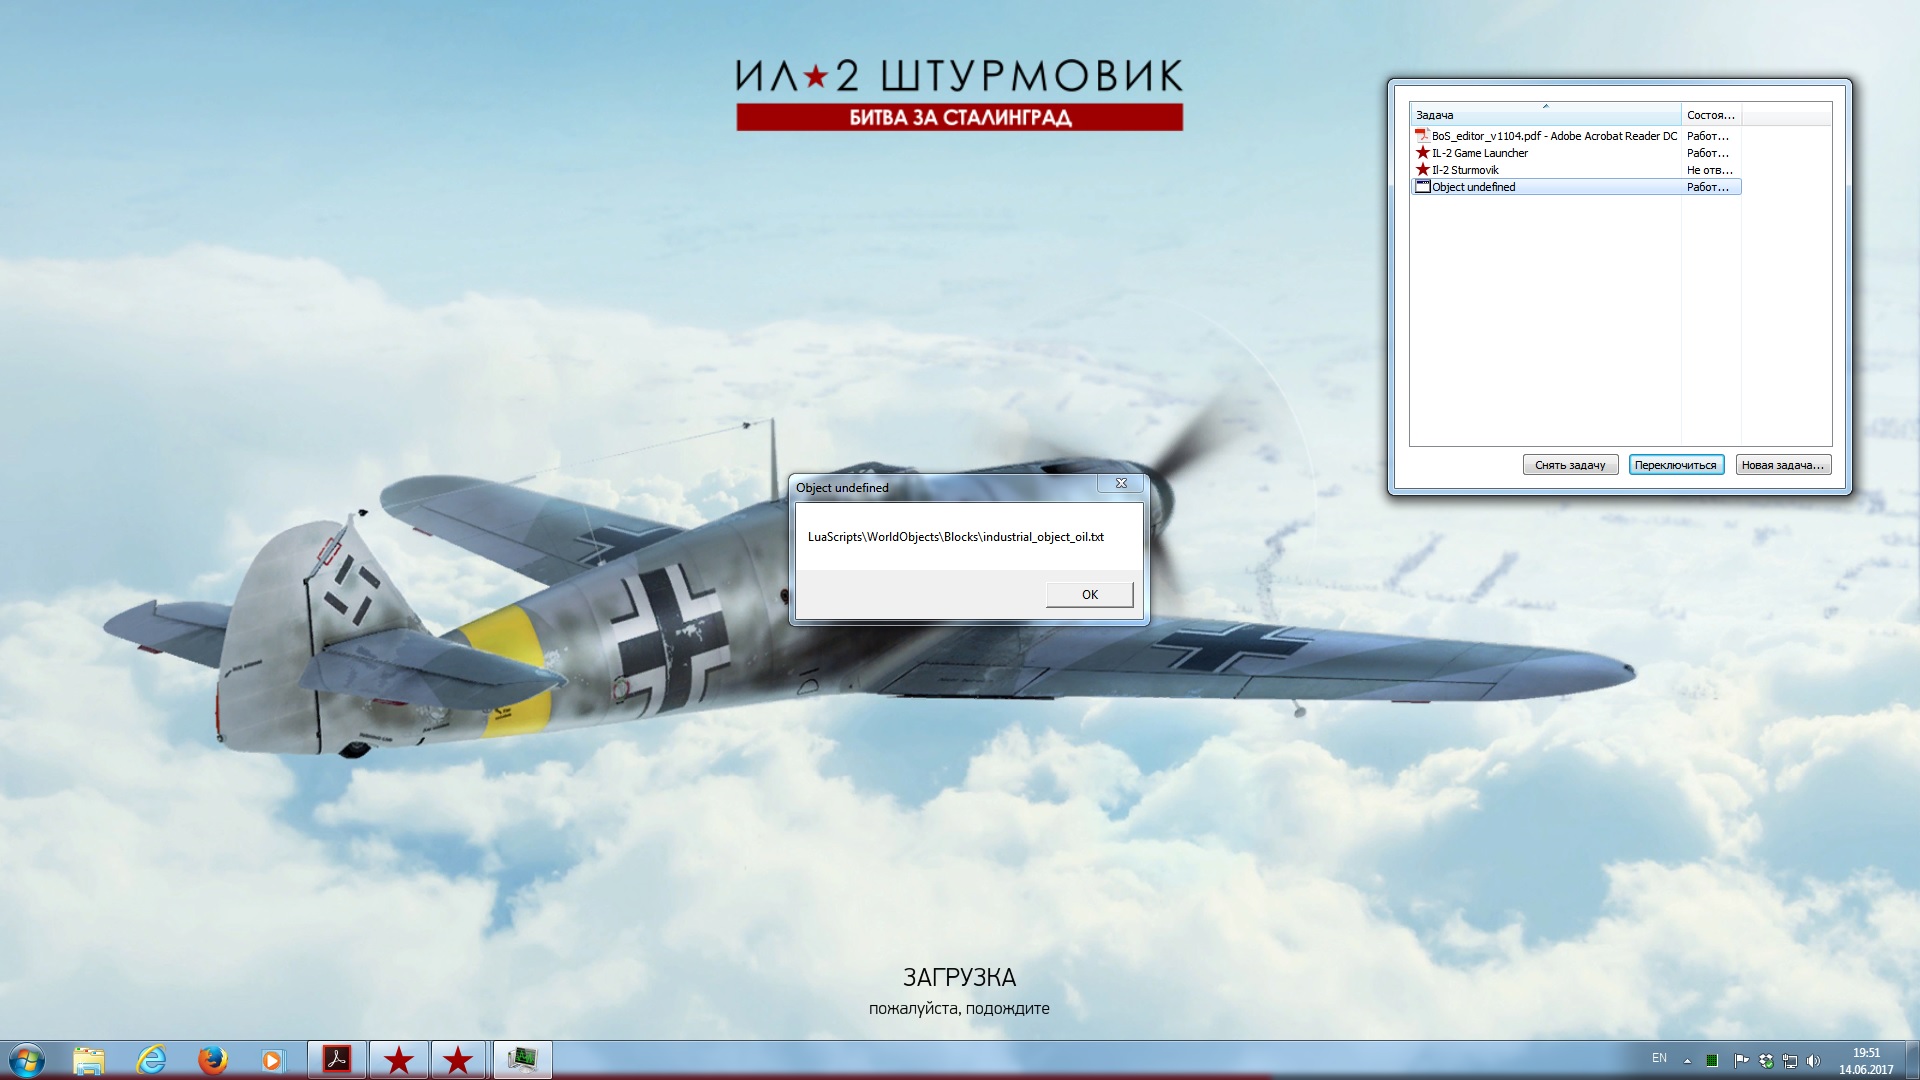Click the green CPU usage tray icon
Image resolution: width=1920 pixels, height=1080 pixels.
pos(1712,1061)
